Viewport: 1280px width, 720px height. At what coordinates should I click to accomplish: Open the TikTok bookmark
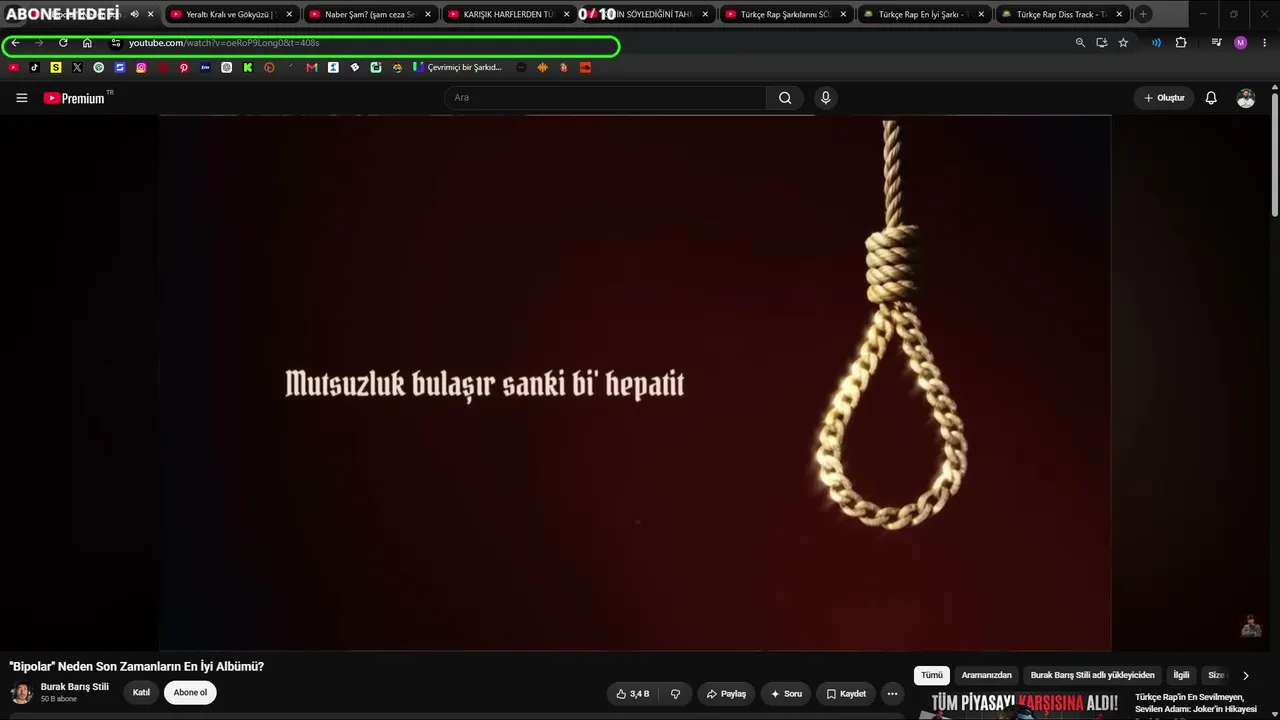click(35, 68)
